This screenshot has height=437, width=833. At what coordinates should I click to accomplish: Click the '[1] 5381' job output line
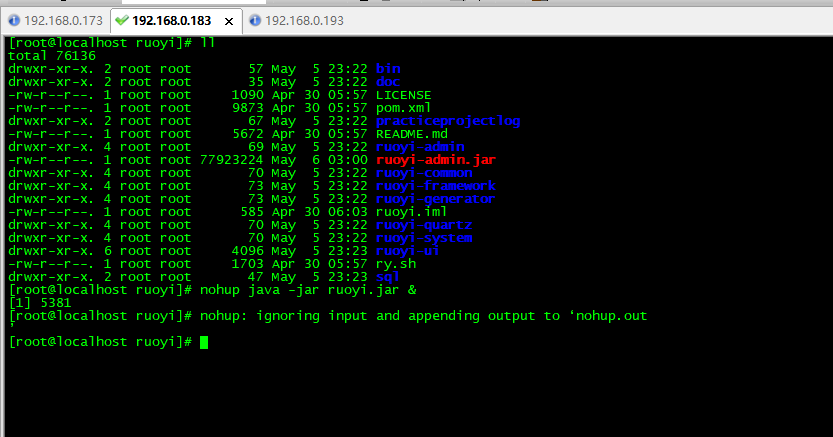click(x=40, y=303)
